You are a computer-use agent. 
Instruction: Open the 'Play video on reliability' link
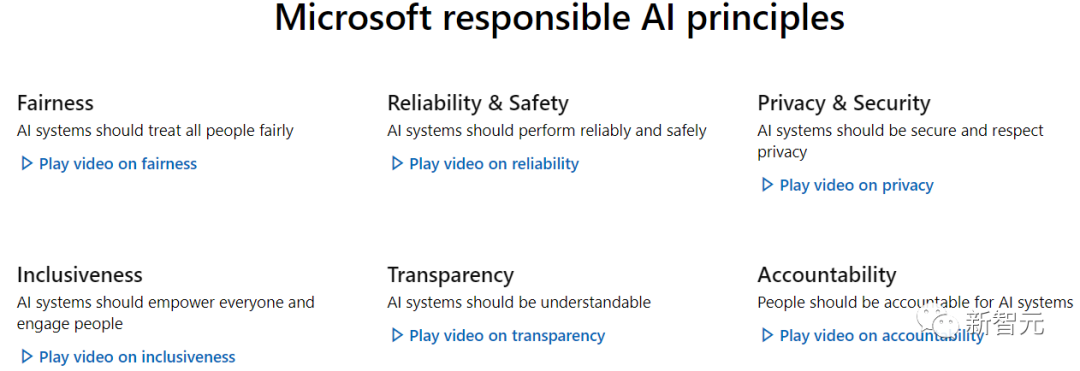click(x=485, y=164)
